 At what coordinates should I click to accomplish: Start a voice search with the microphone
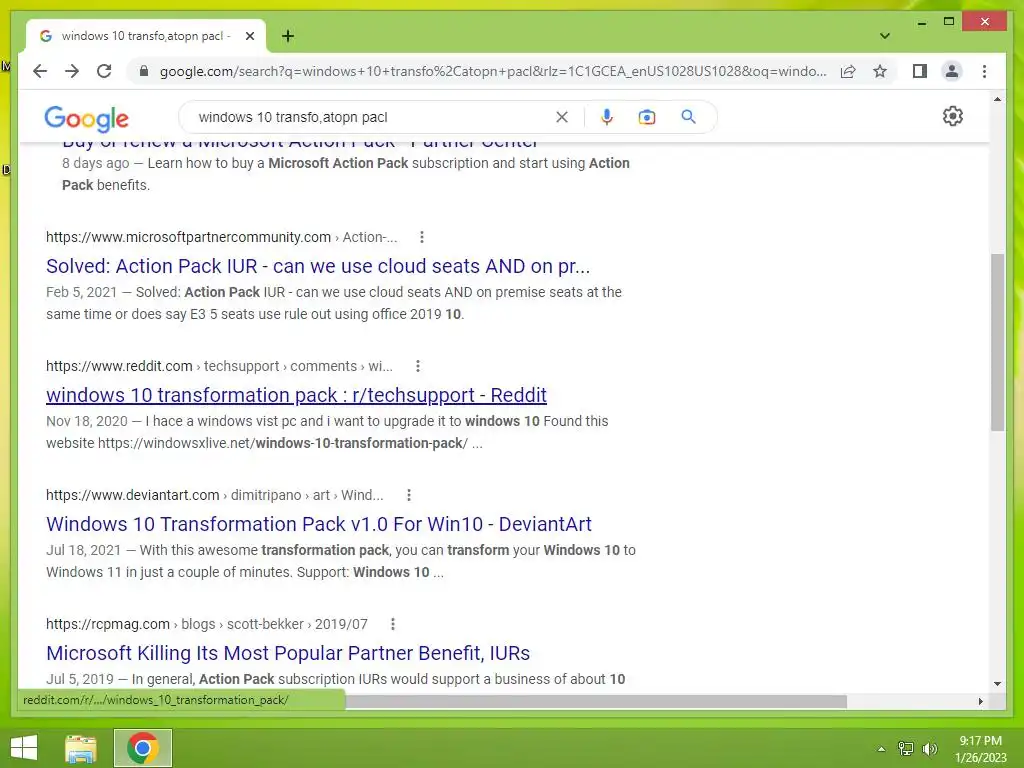click(607, 117)
